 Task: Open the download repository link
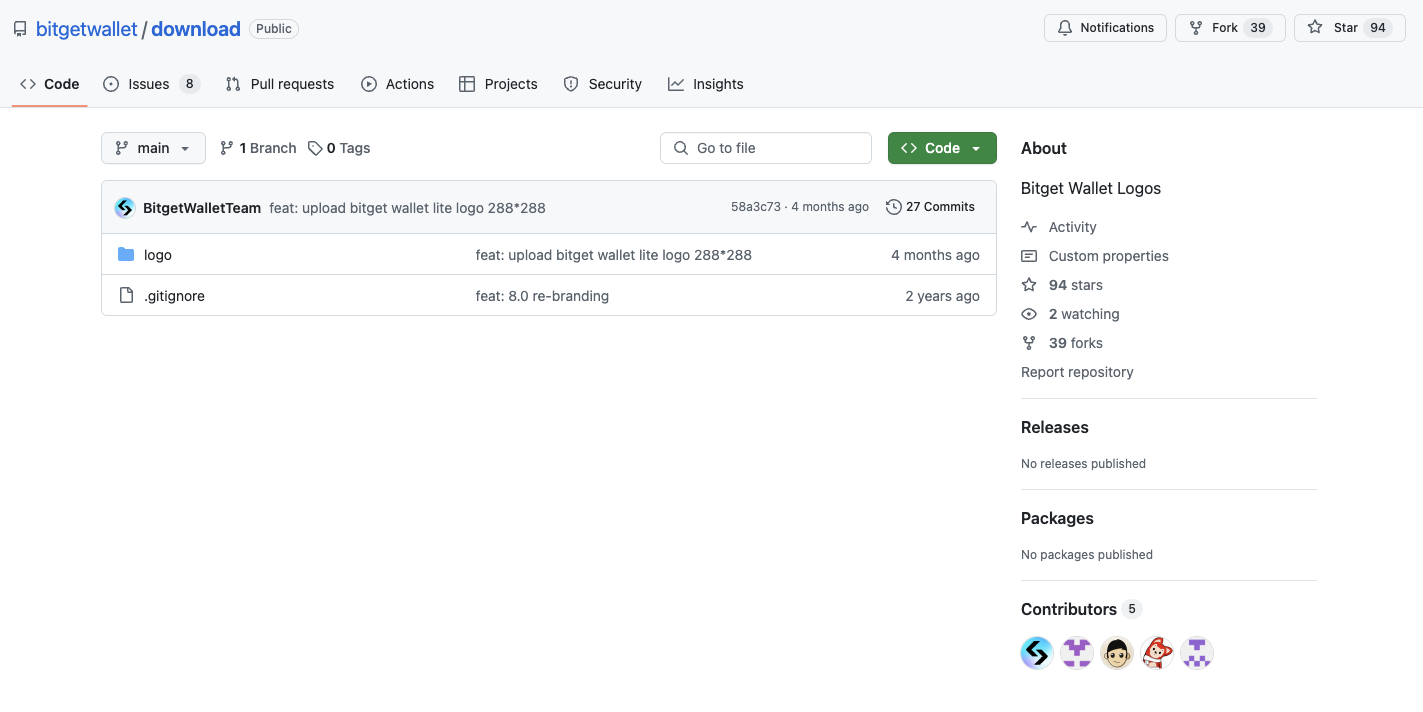click(196, 29)
